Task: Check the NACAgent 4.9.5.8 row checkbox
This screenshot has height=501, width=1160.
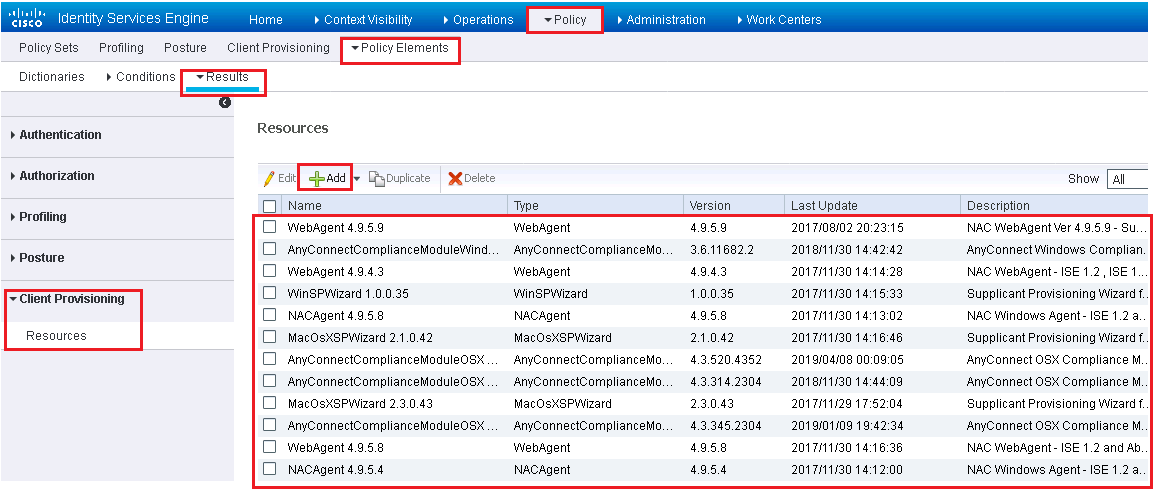Action: (x=269, y=315)
